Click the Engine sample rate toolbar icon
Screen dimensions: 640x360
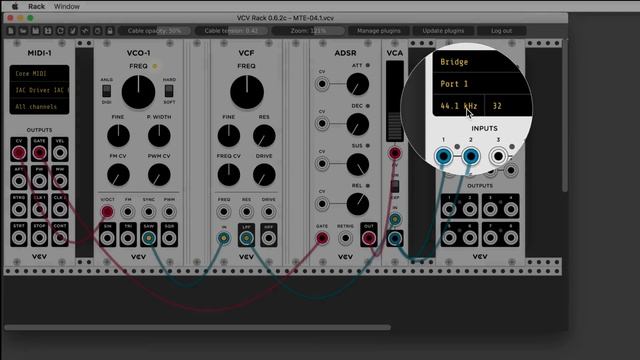click(x=98, y=31)
